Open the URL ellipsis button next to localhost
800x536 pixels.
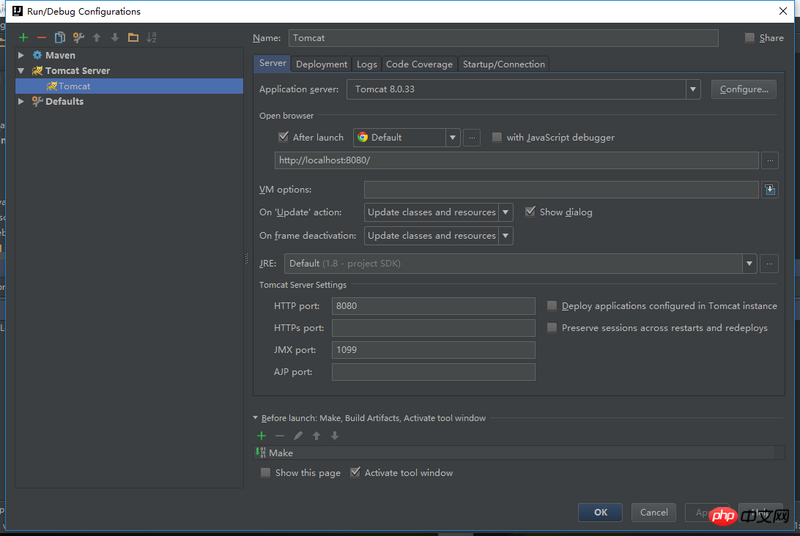(770, 161)
